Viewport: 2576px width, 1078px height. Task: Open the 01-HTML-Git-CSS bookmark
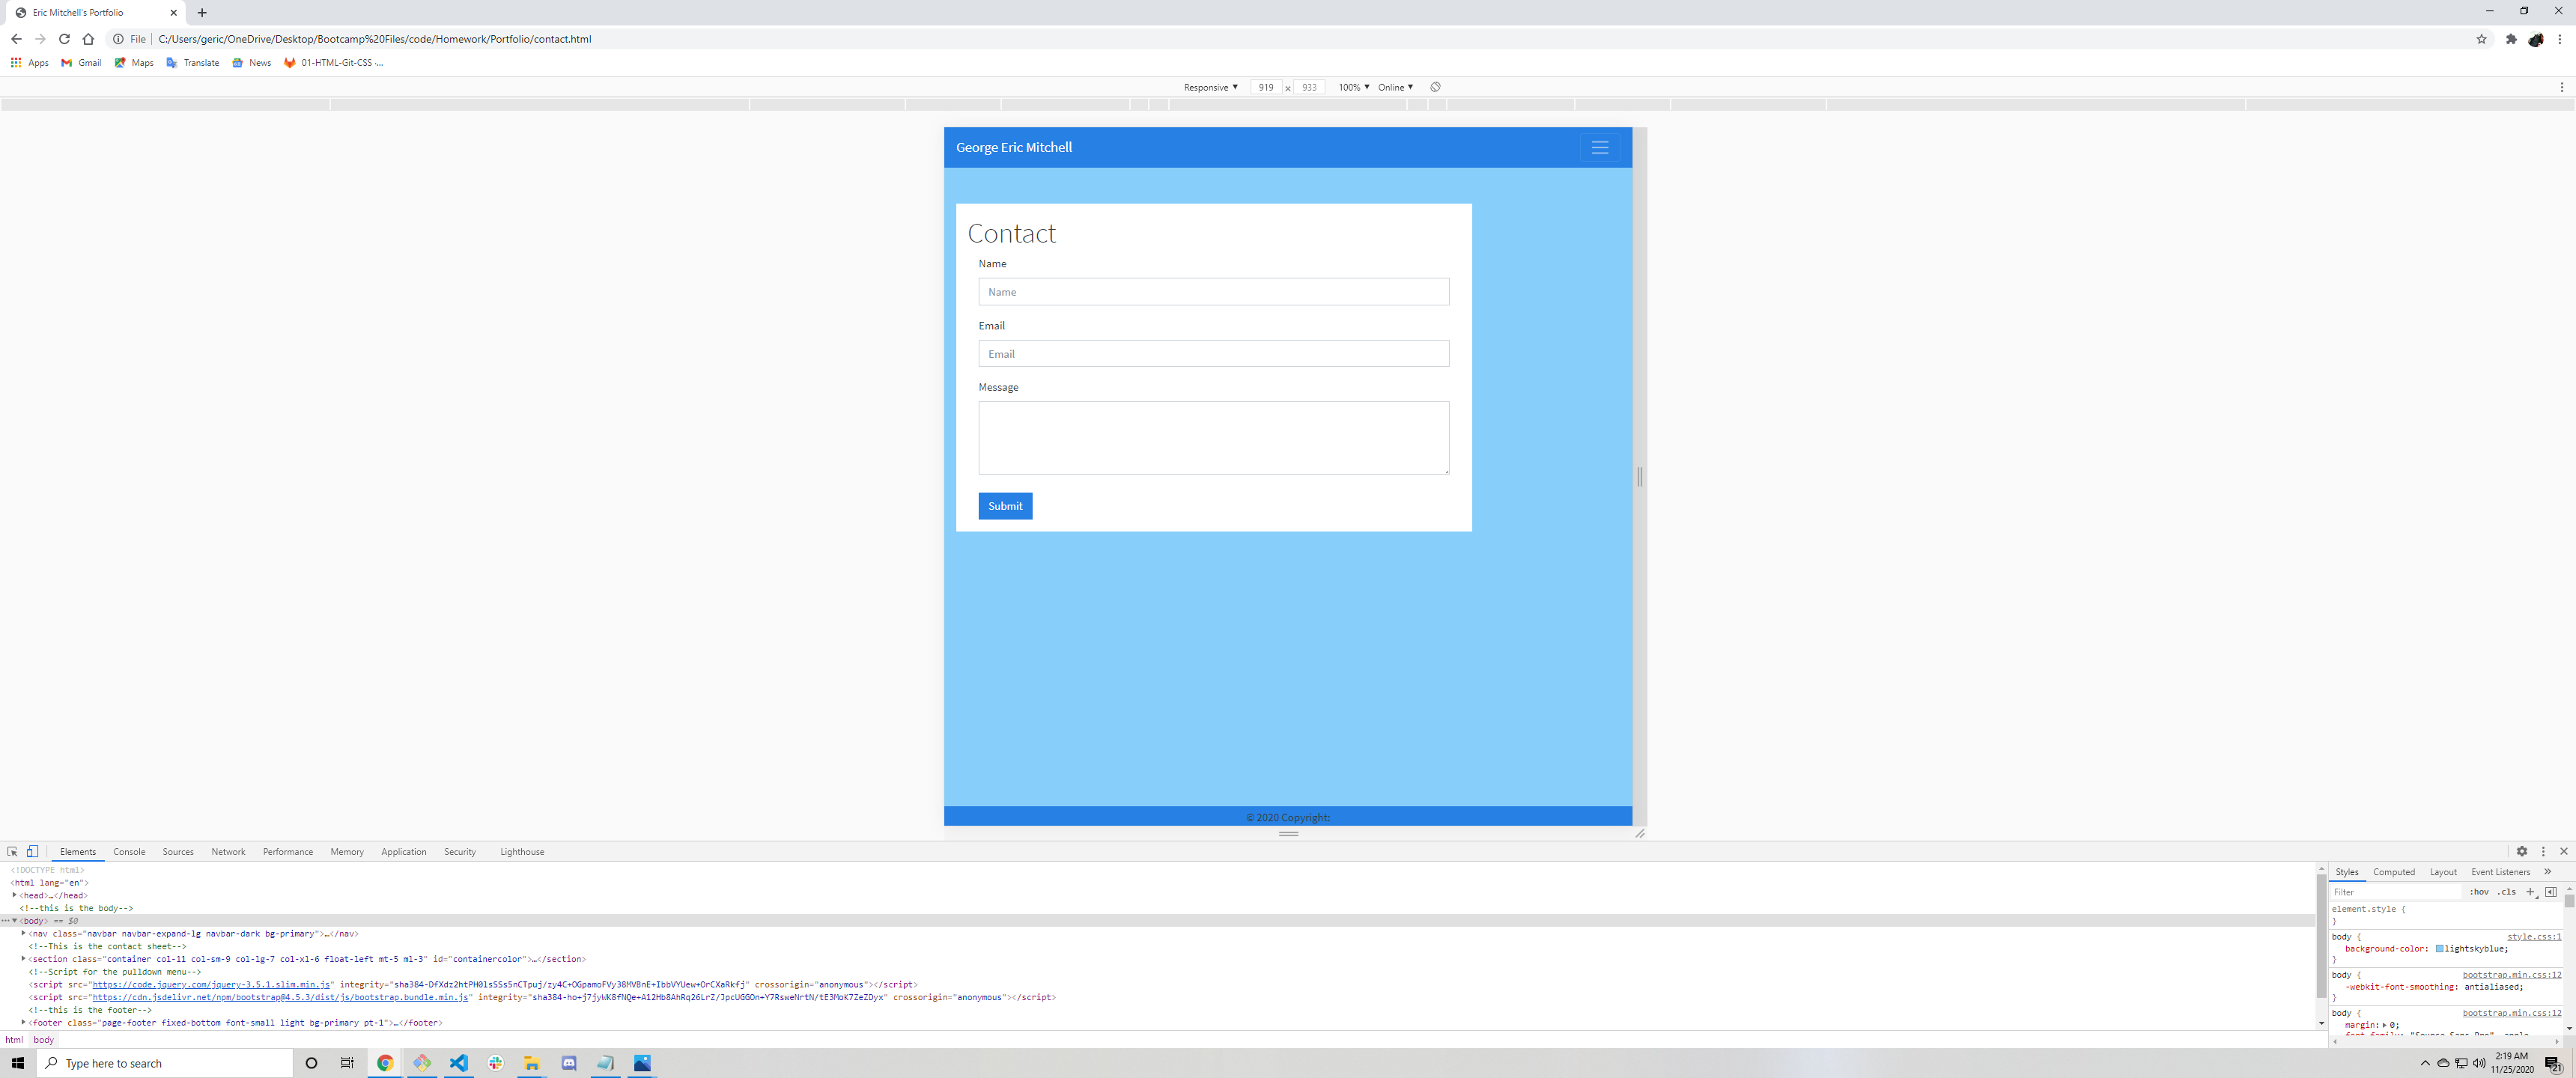tap(334, 62)
